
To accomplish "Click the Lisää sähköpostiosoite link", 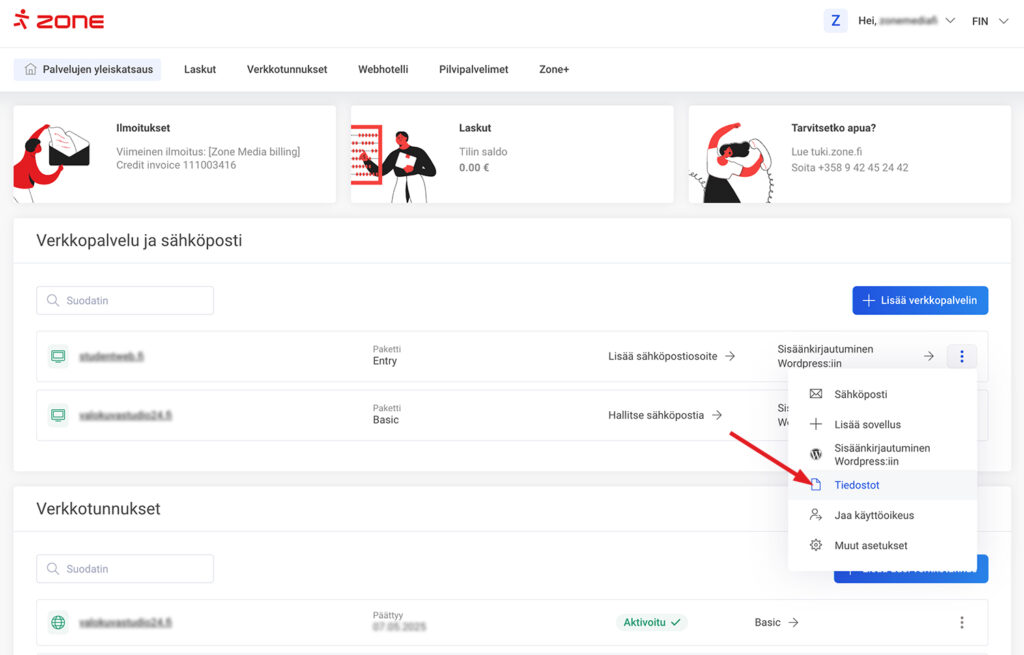I will (671, 356).
